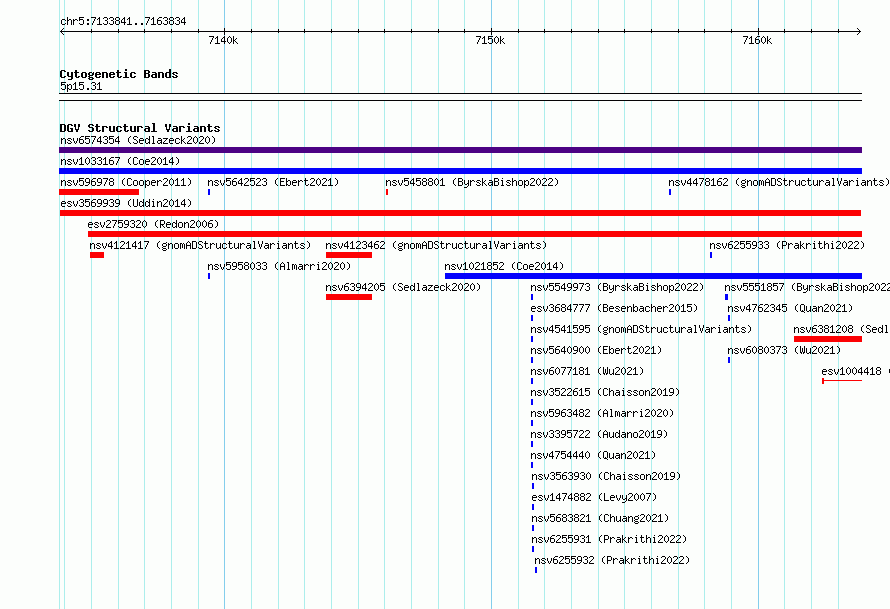Click the red bar beneath nsv4123462
The height and width of the screenshot is (609, 890).
[x=349, y=255]
